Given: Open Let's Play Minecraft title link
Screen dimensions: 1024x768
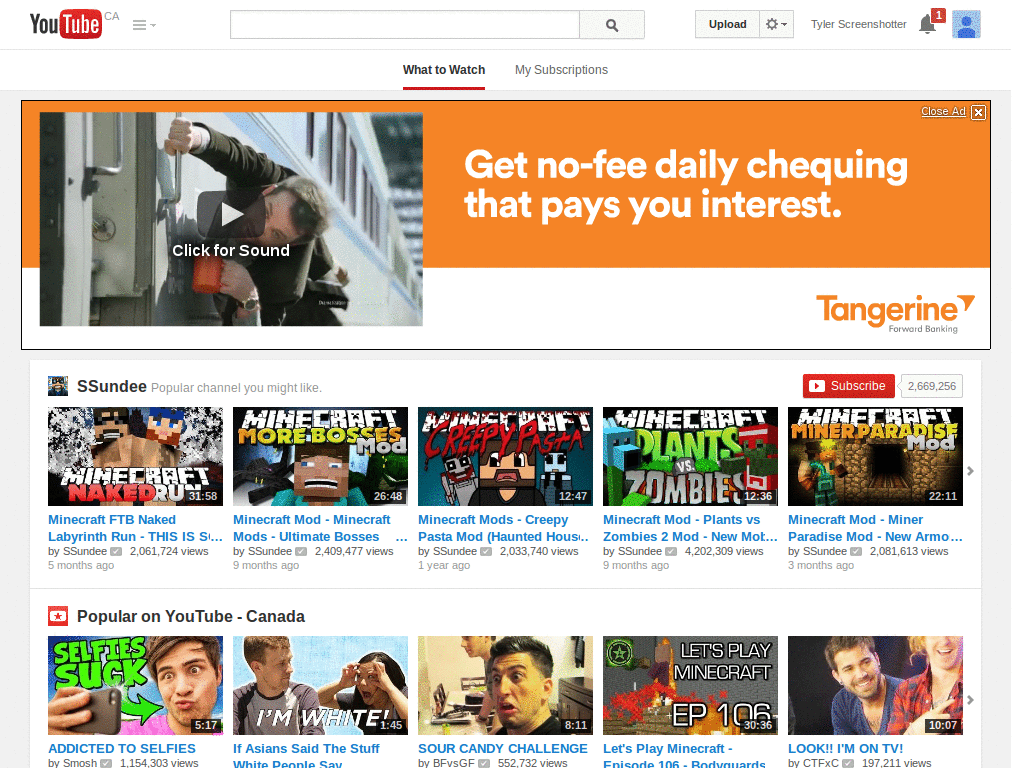Looking at the screenshot, I should [x=684, y=756].
